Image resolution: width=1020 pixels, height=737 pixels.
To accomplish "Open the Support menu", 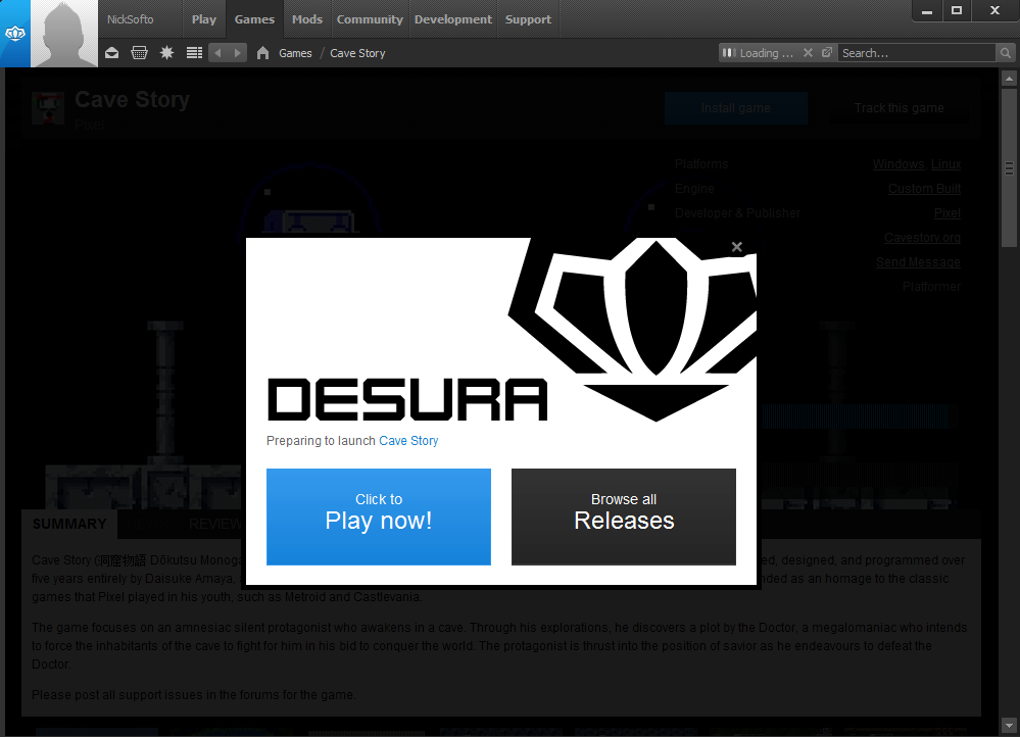I will click(x=528, y=20).
